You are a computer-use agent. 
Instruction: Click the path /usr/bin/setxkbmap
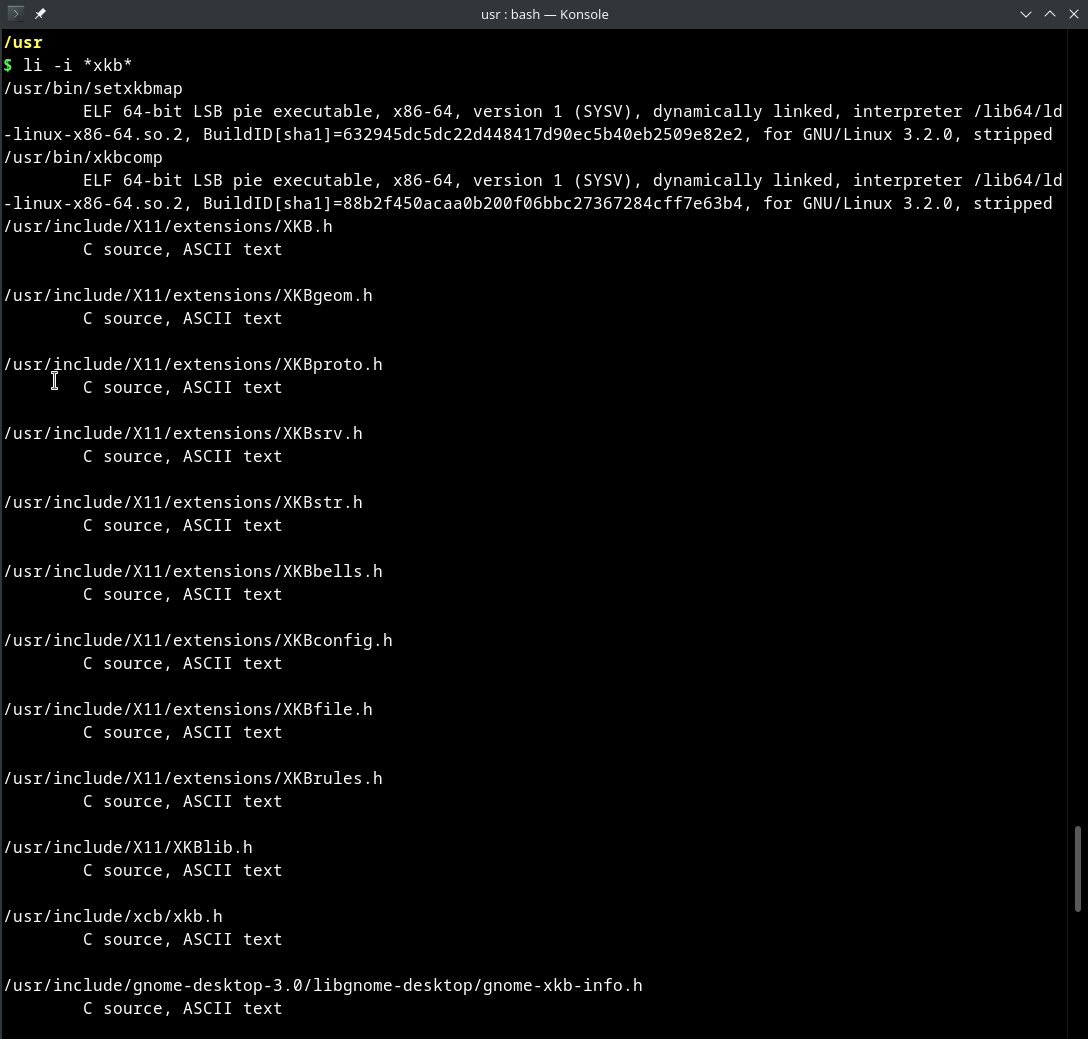pyautogui.click(x=93, y=88)
